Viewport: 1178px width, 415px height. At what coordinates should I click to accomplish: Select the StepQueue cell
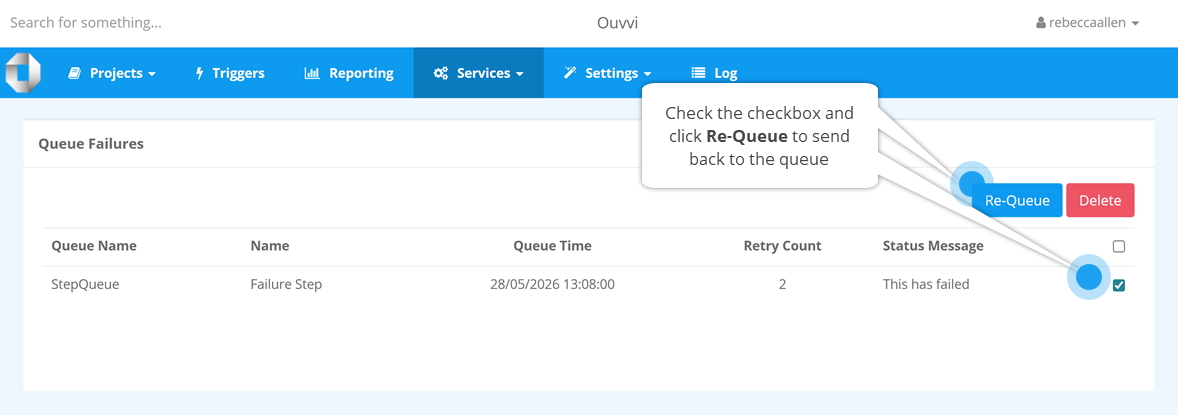(x=85, y=285)
